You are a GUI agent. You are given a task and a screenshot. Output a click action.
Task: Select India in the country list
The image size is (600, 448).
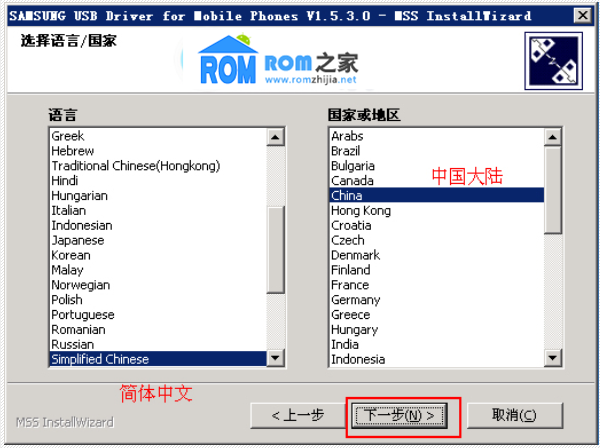coord(437,344)
